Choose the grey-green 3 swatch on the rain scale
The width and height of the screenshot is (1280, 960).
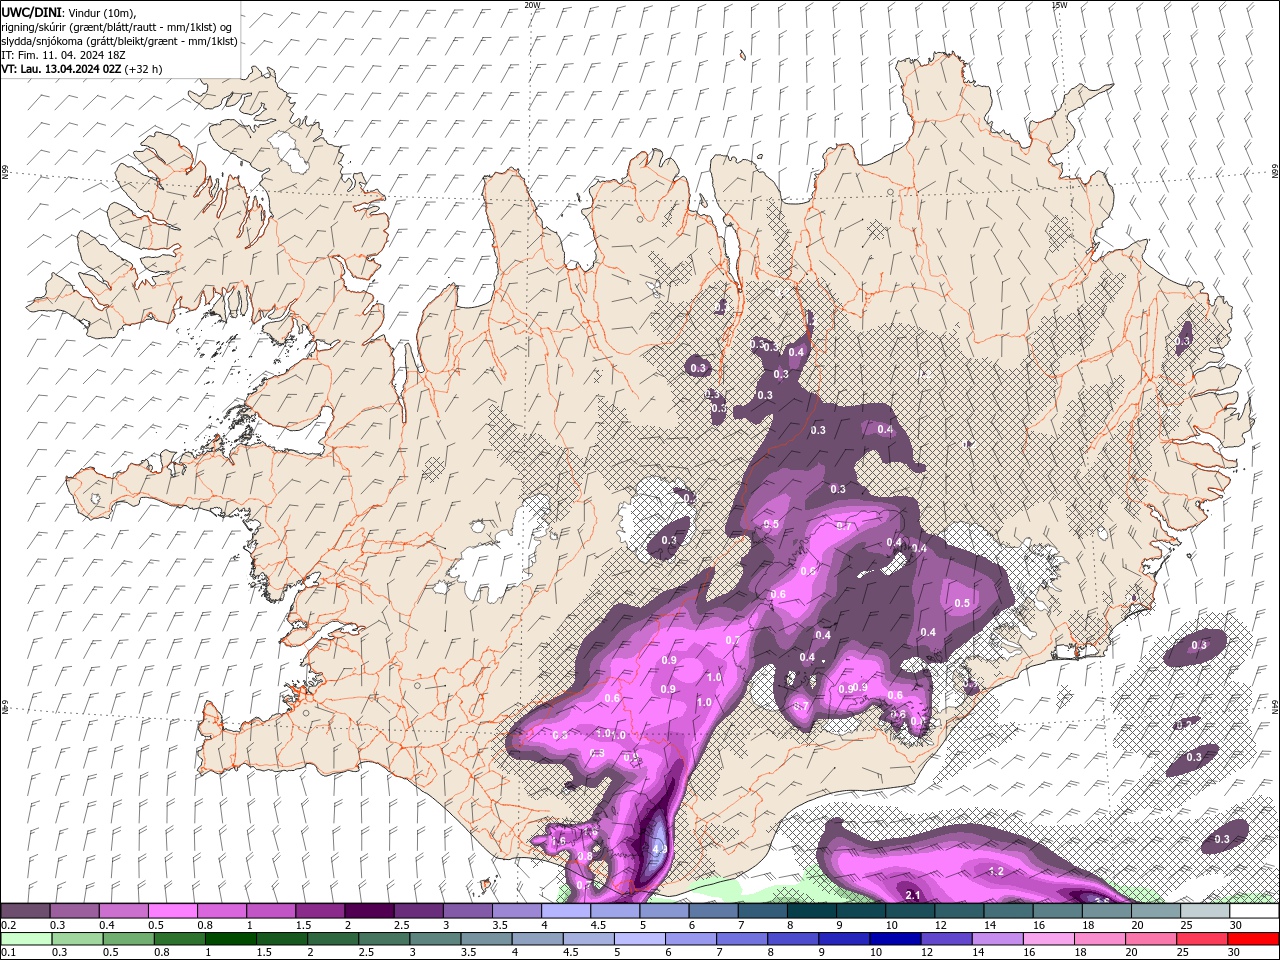pyautogui.click(x=435, y=939)
